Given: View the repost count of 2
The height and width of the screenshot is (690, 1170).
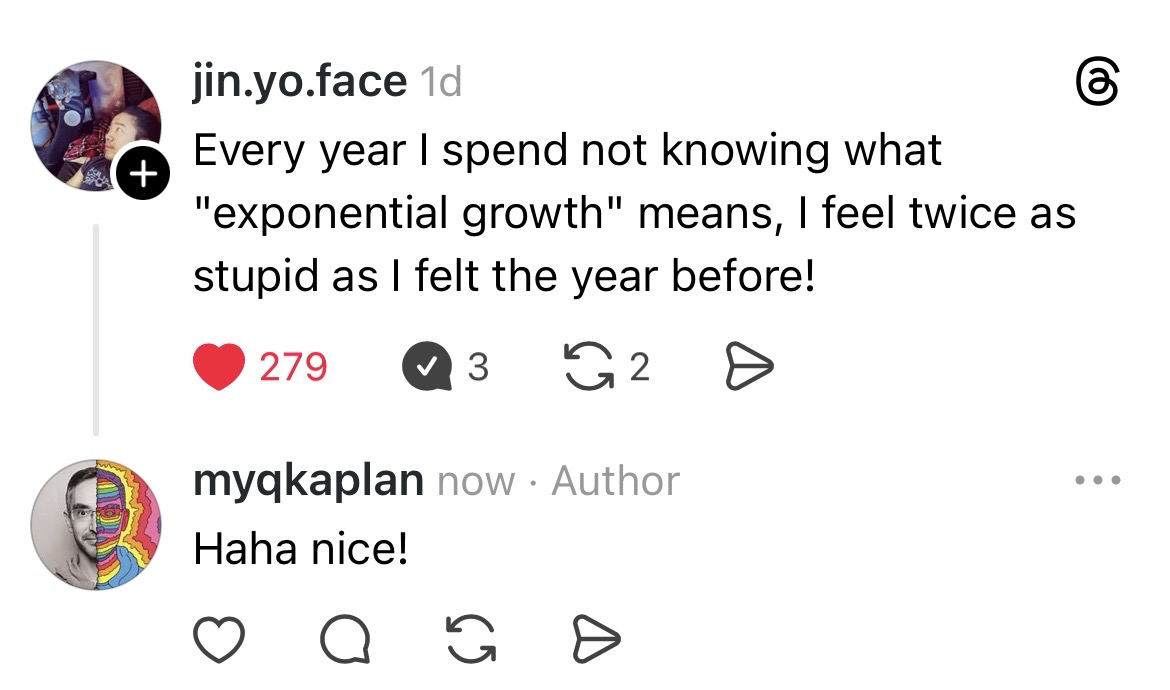Looking at the screenshot, I should pyautogui.click(x=639, y=368).
